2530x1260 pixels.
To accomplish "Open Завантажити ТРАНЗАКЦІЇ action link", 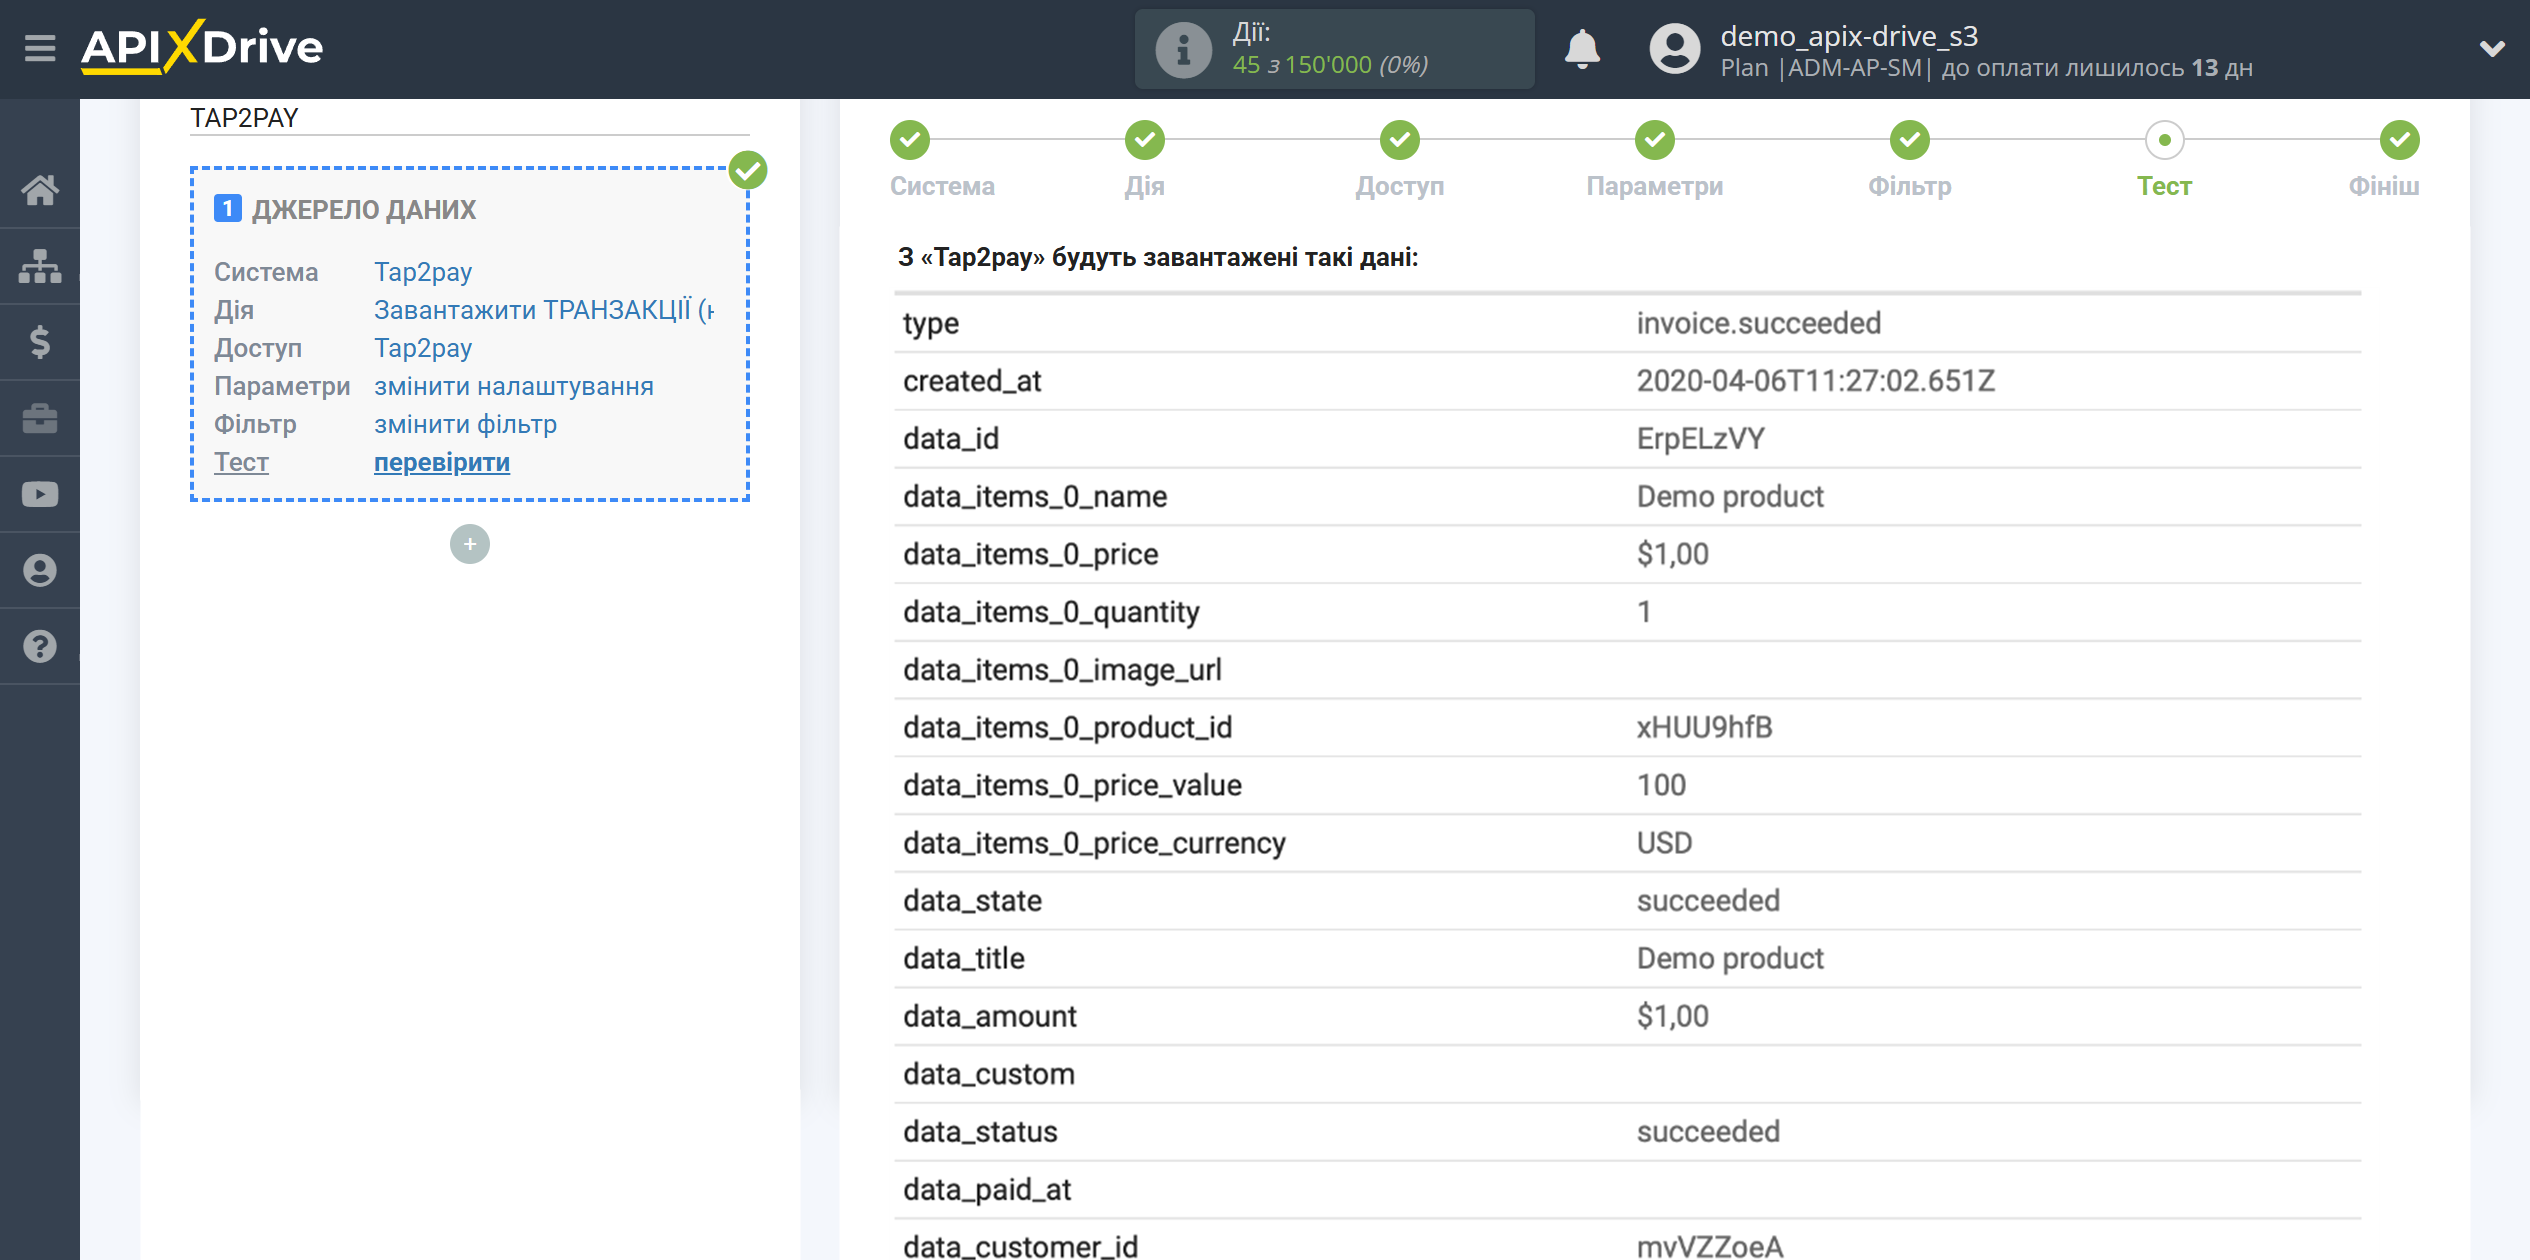I will pos(544,310).
